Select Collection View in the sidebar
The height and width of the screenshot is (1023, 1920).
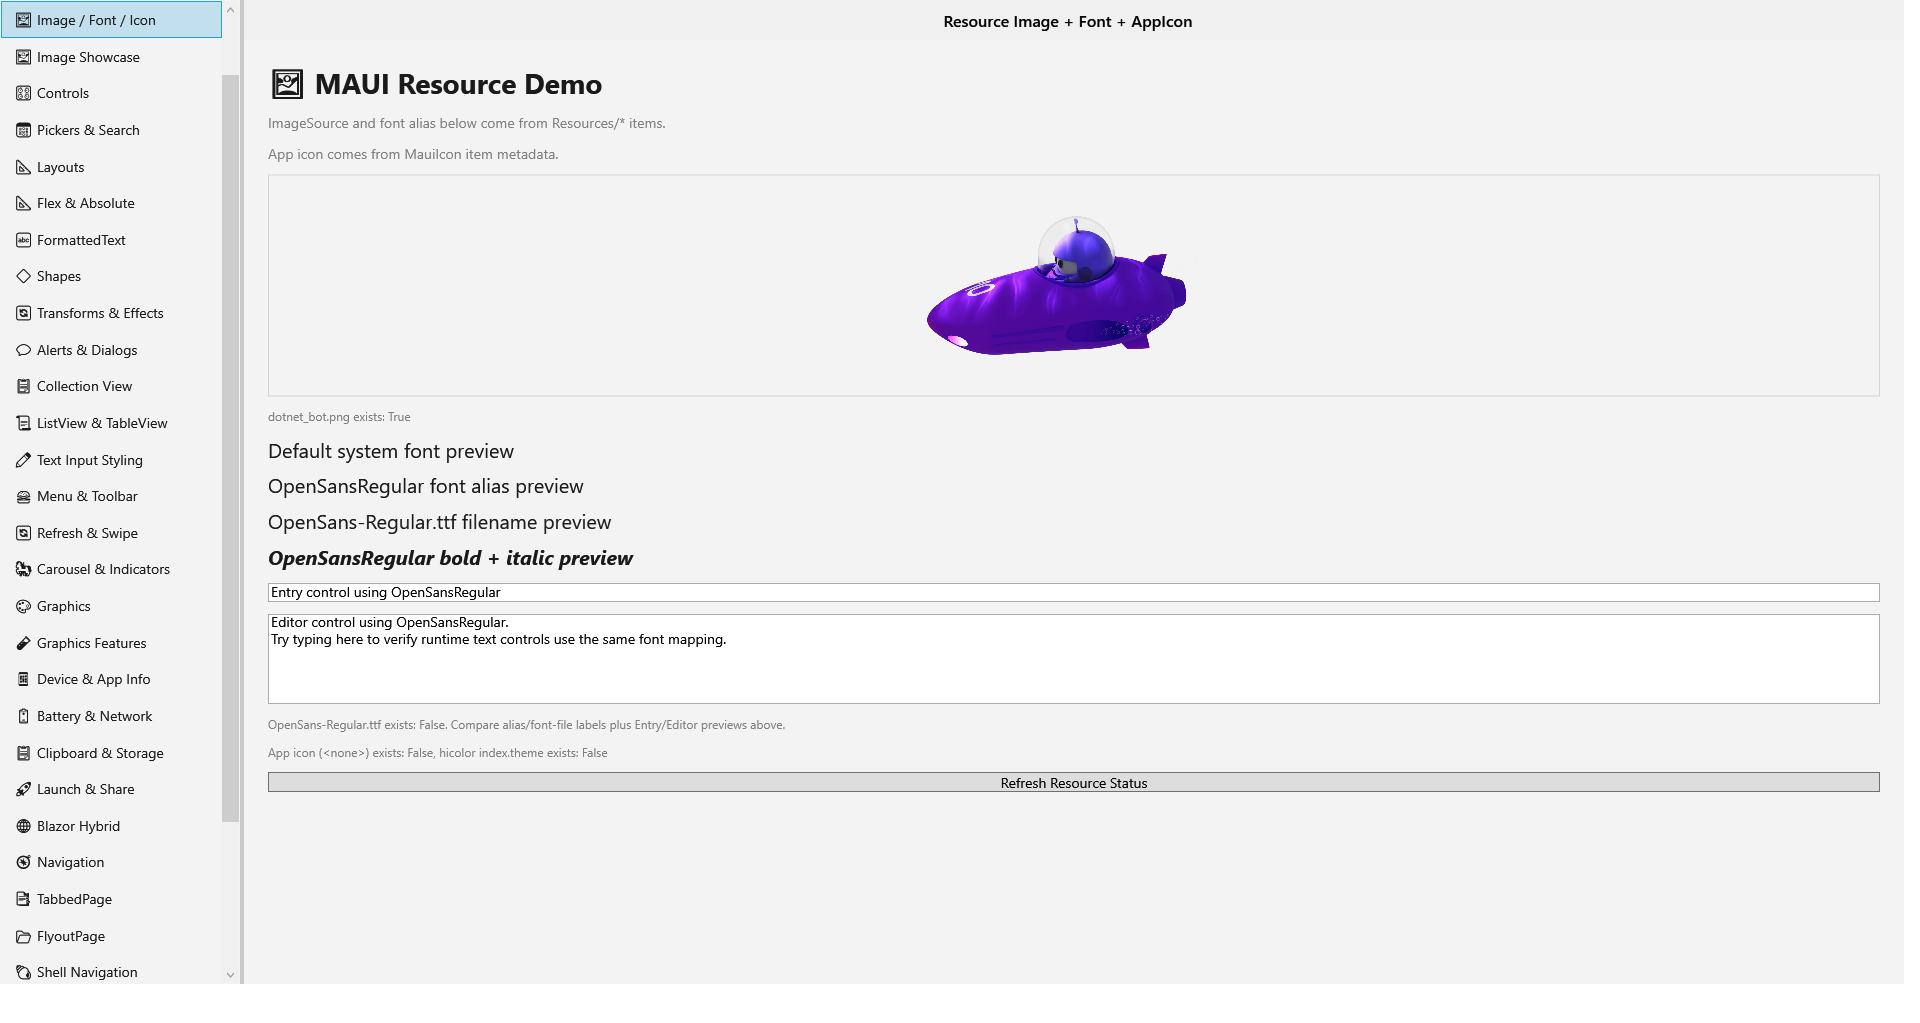(x=111, y=386)
